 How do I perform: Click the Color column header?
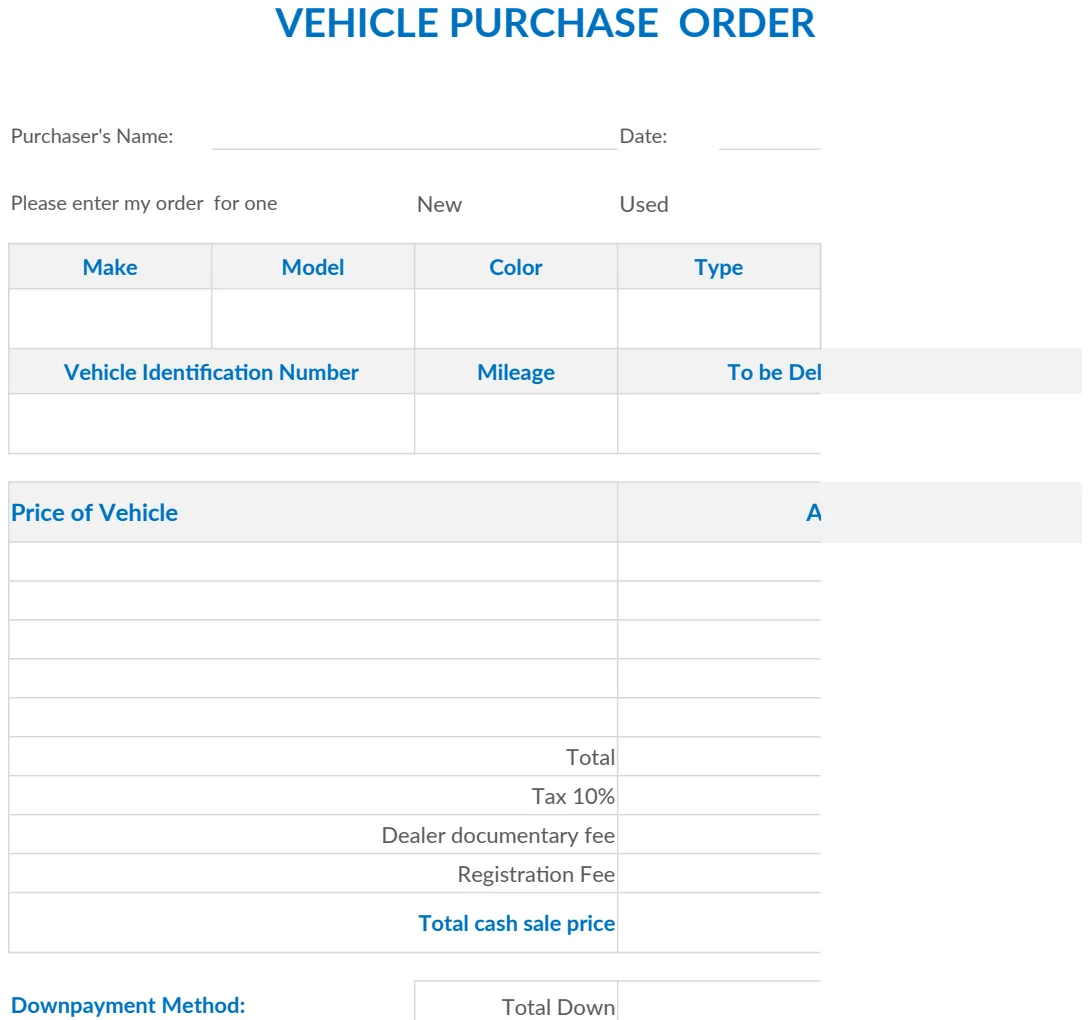516,267
